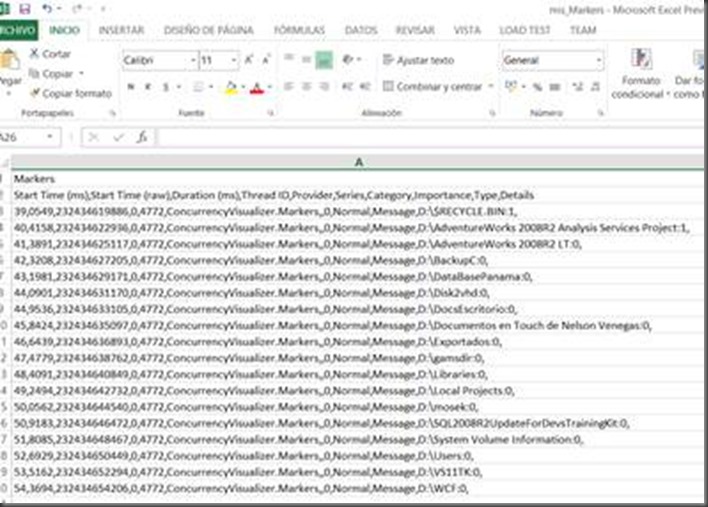Image resolution: width=708 pixels, height=507 pixels.
Task: Click the Redo arrow icon
Action: 77,9
